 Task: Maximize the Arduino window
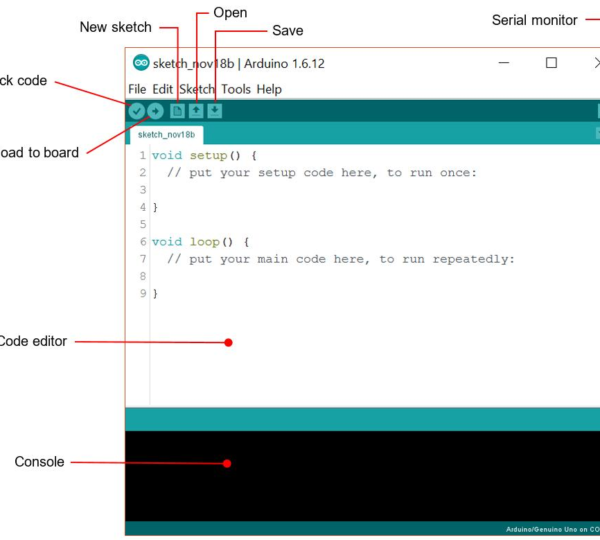click(551, 63)
